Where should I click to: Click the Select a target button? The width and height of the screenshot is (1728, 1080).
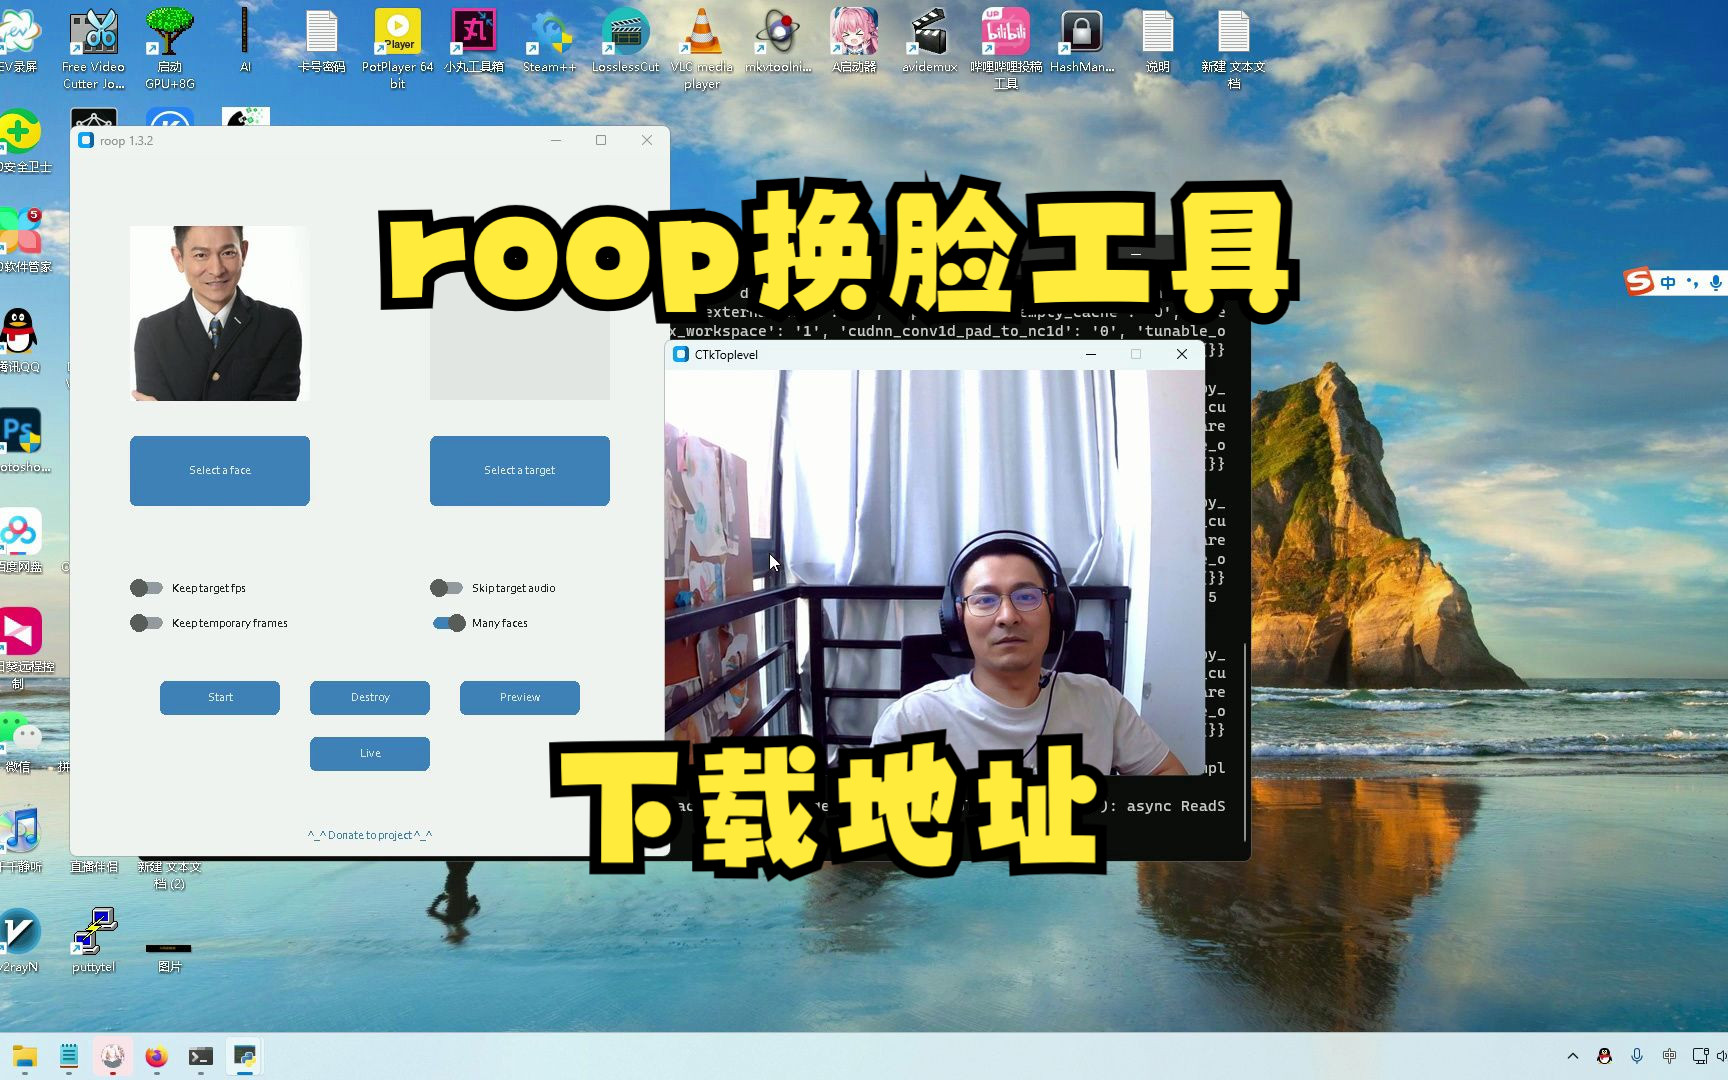(520, 470)
